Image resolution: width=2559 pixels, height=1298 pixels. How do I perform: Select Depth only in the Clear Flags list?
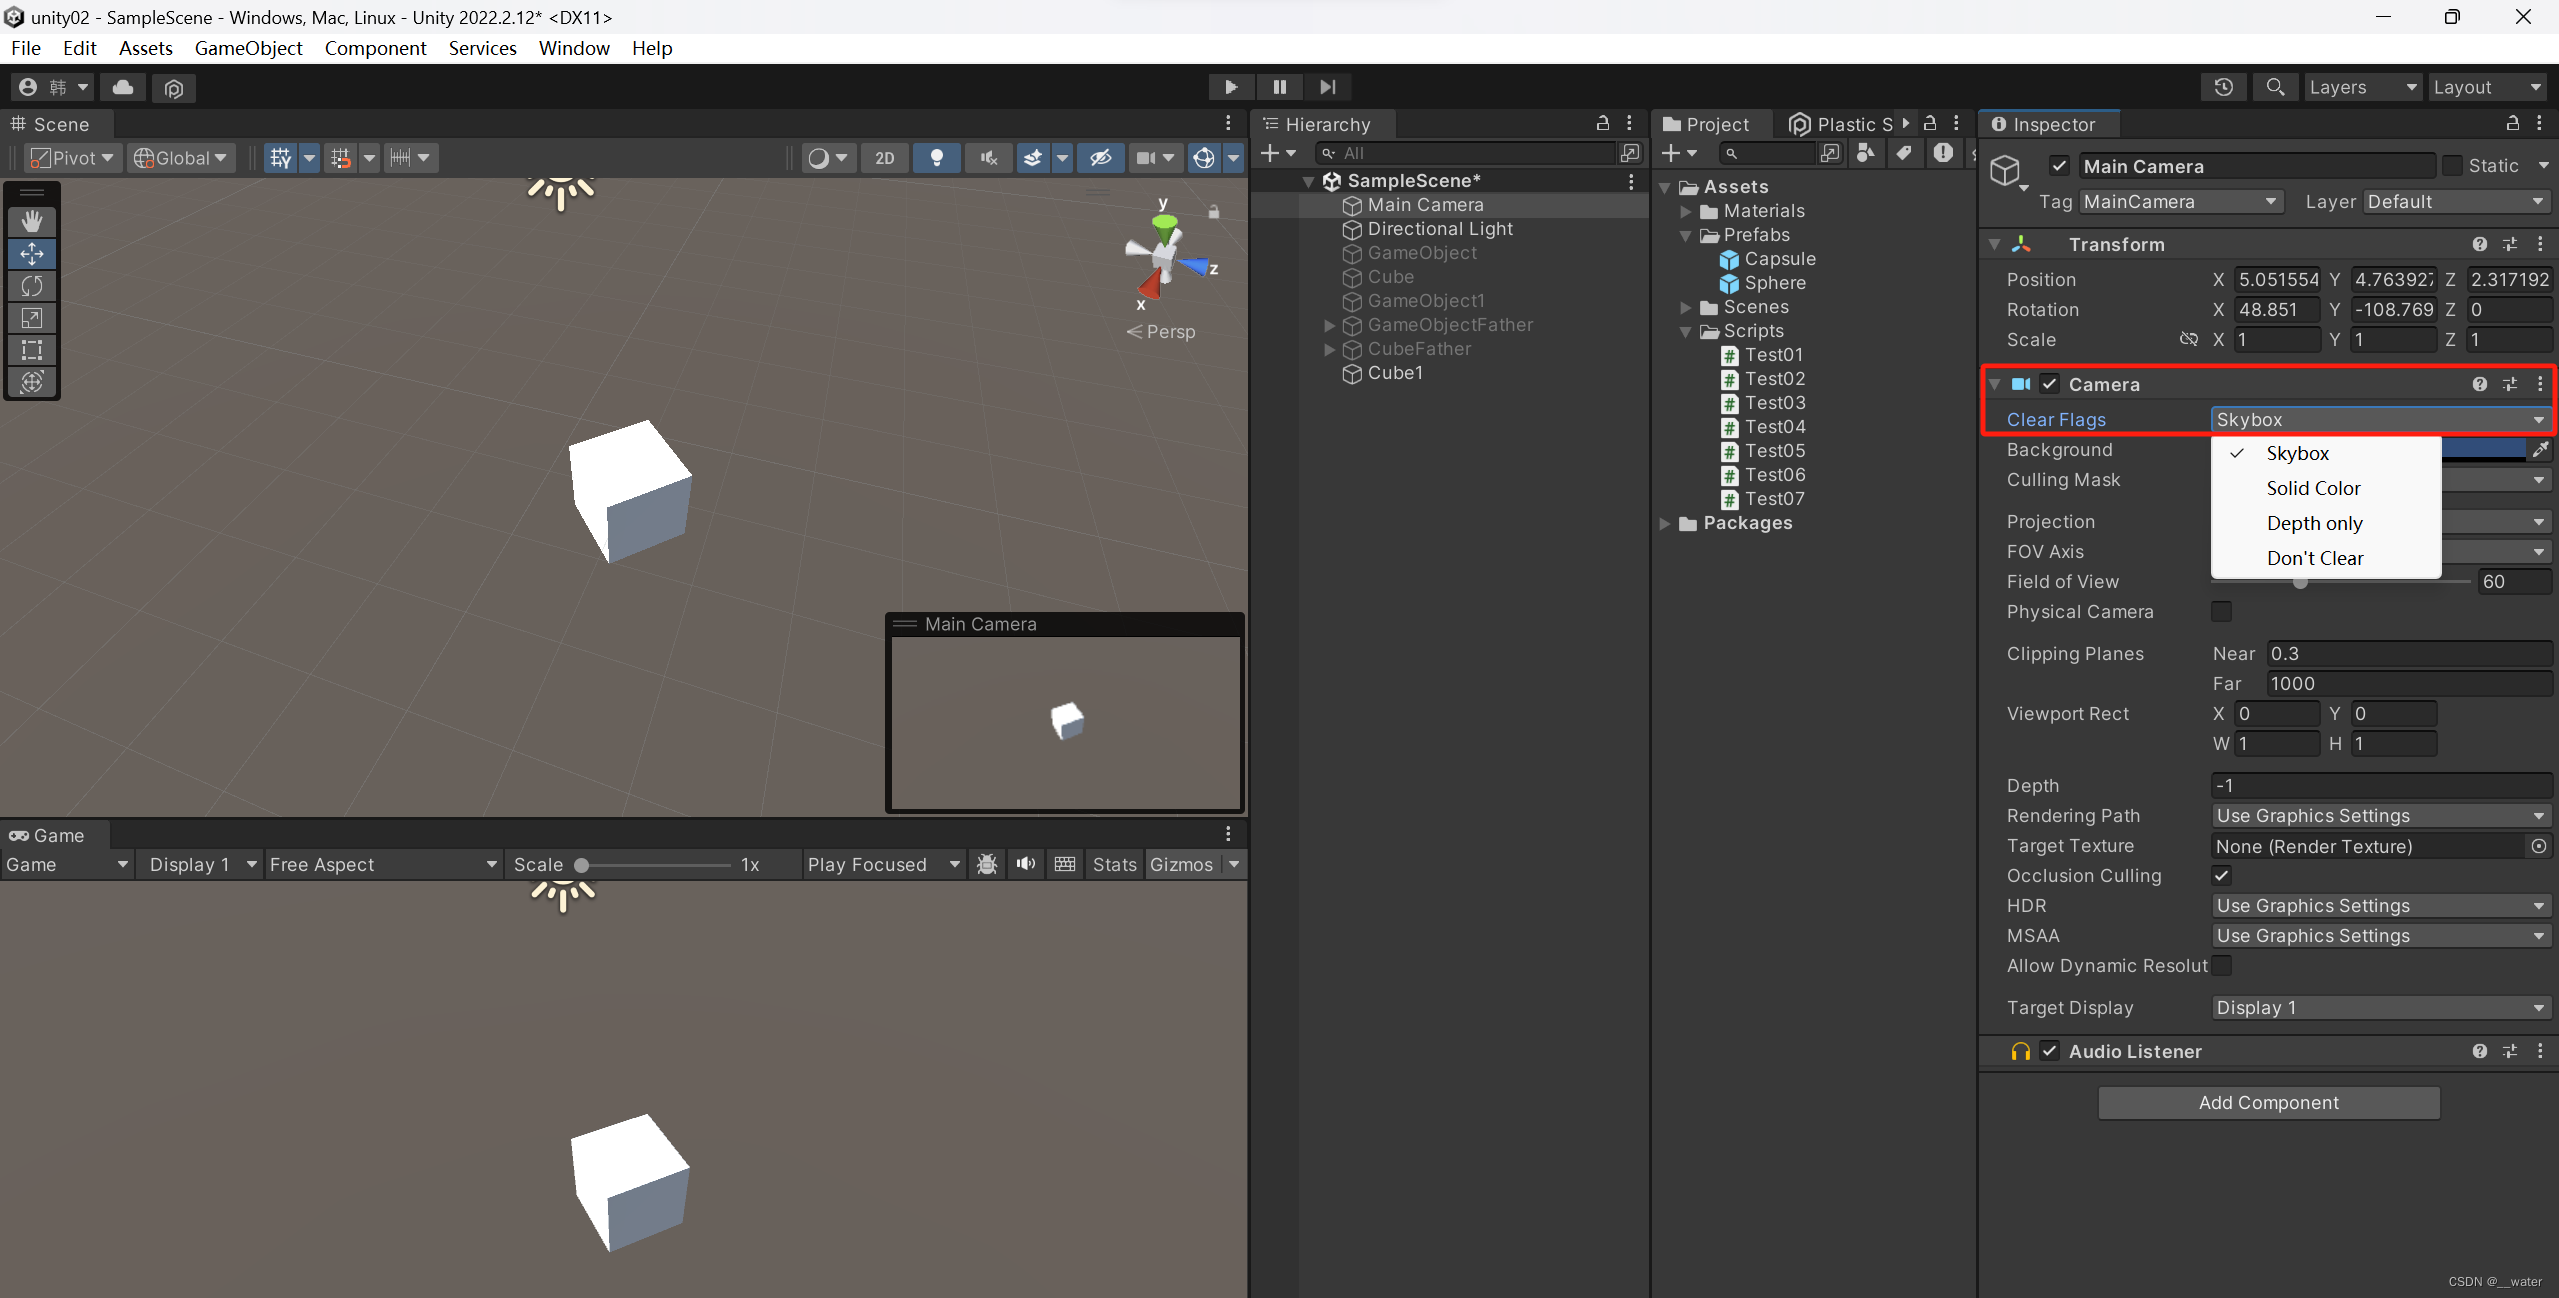2313,523
